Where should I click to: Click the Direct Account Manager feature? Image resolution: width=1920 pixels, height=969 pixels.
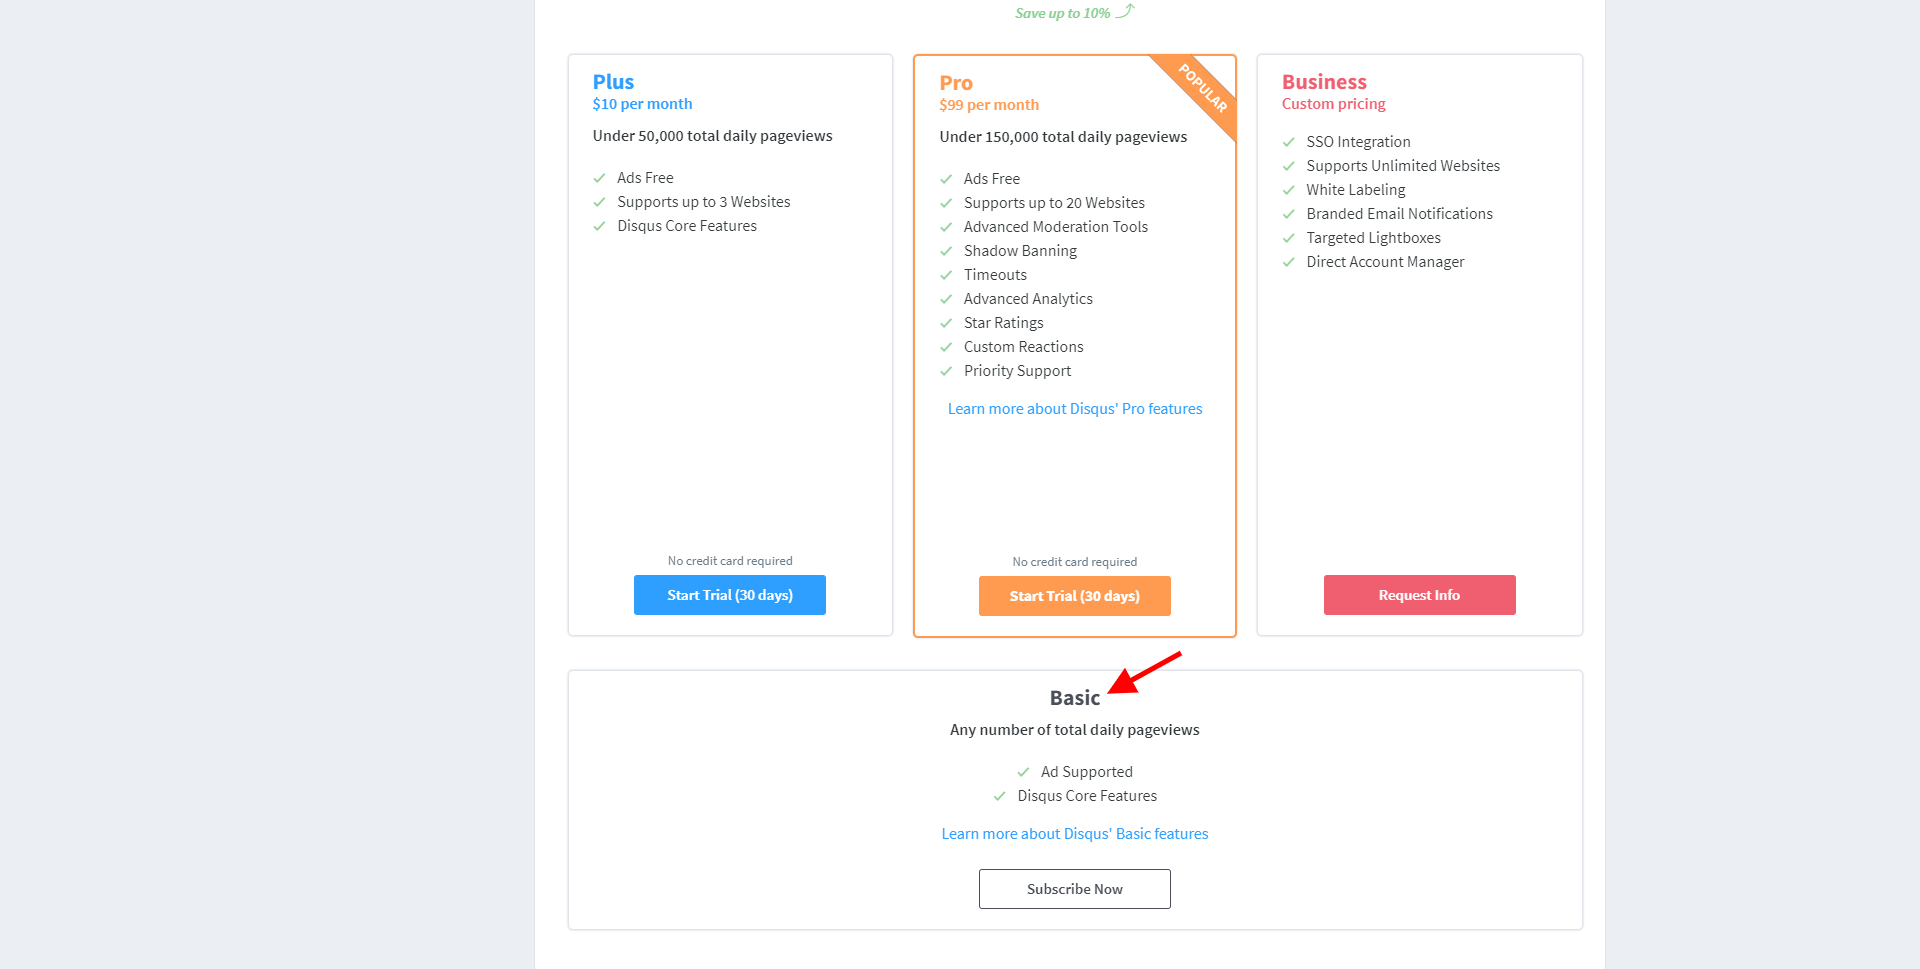click(x=1385, y=262)
